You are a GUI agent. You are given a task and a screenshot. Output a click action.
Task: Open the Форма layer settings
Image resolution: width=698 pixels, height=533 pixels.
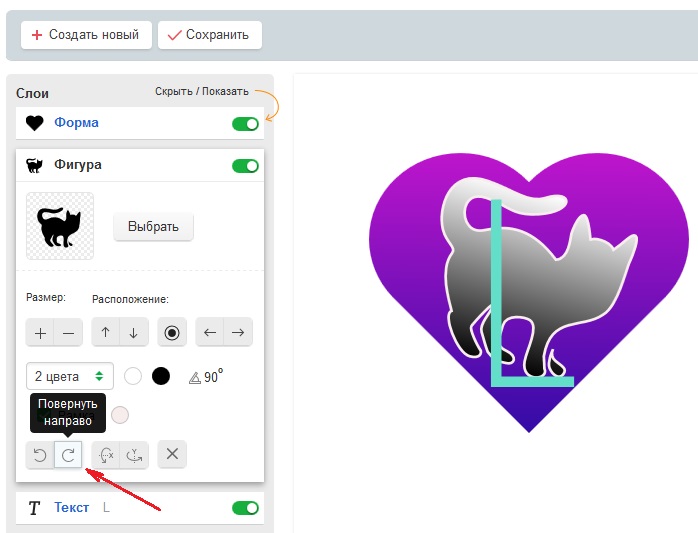[x=77, y=122]
